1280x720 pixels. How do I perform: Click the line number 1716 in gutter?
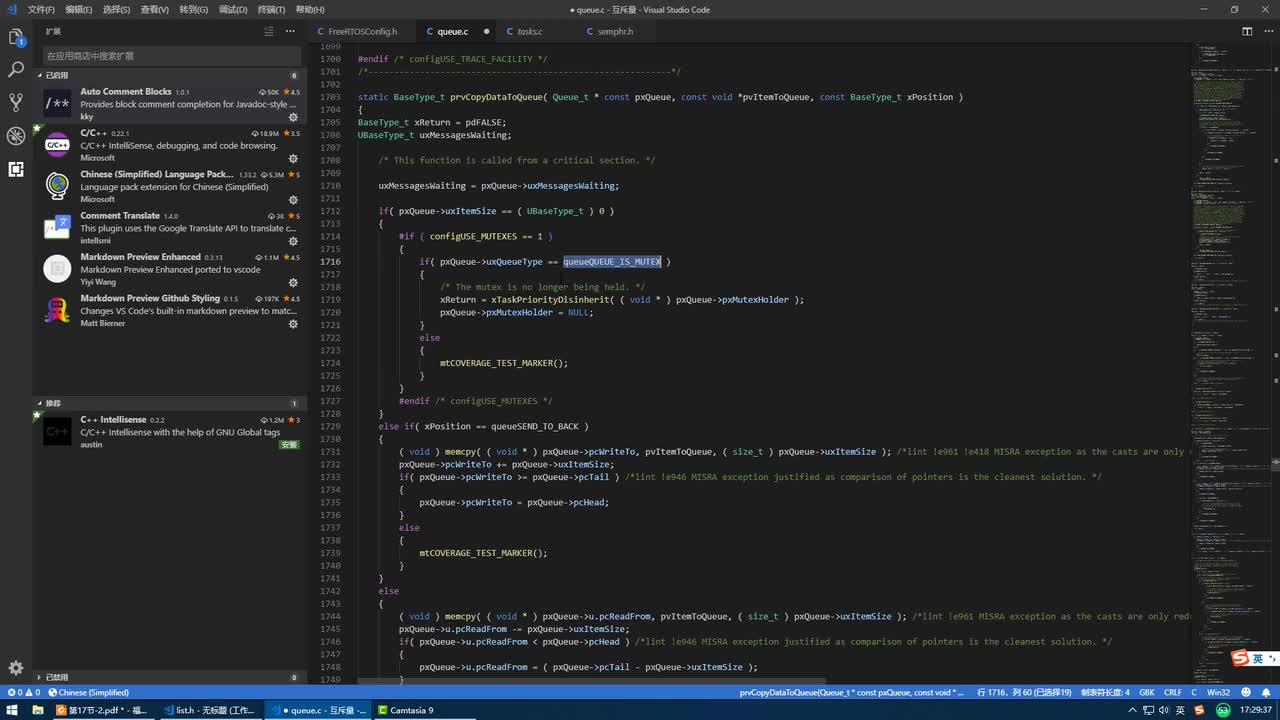tap(331, 262)
